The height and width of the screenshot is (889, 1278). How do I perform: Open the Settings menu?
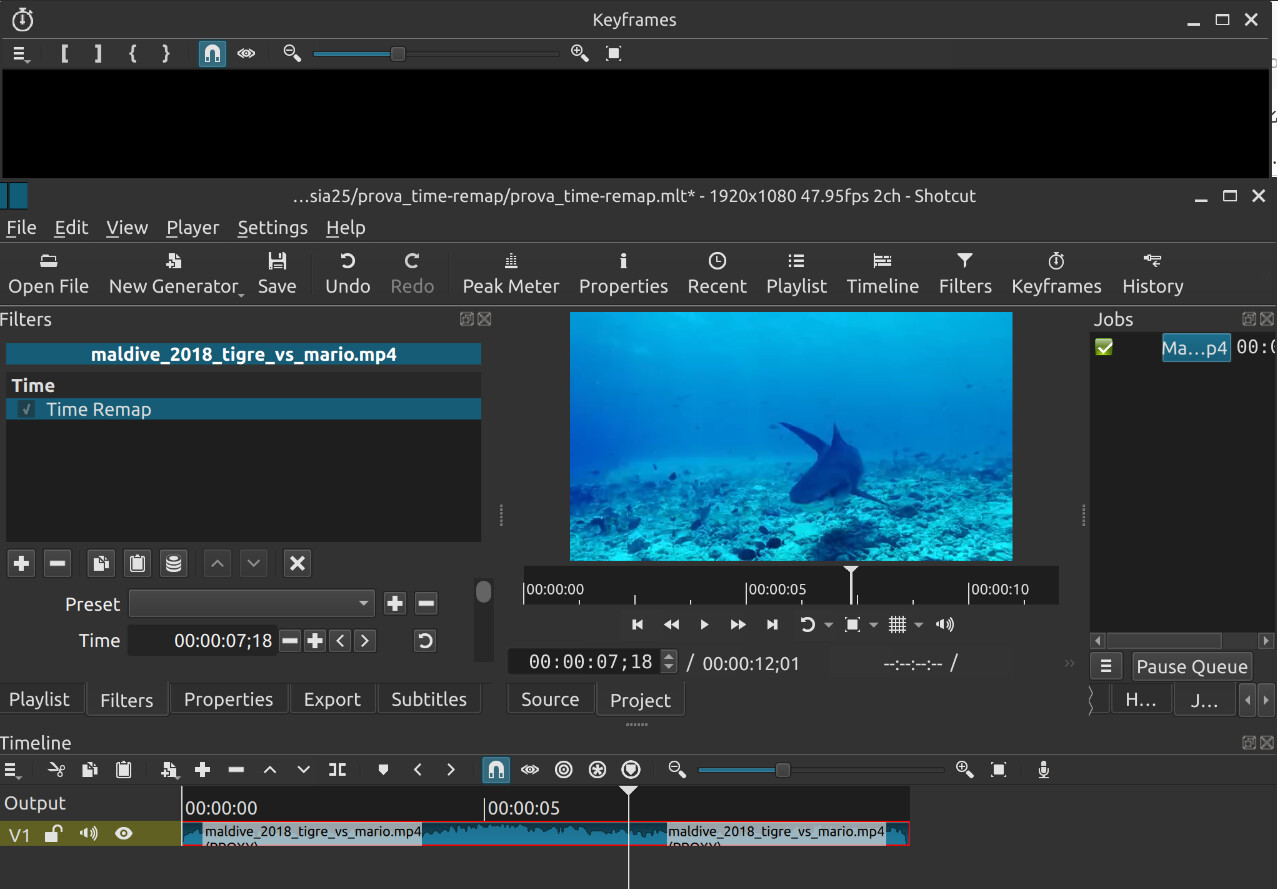click(272, 228)
